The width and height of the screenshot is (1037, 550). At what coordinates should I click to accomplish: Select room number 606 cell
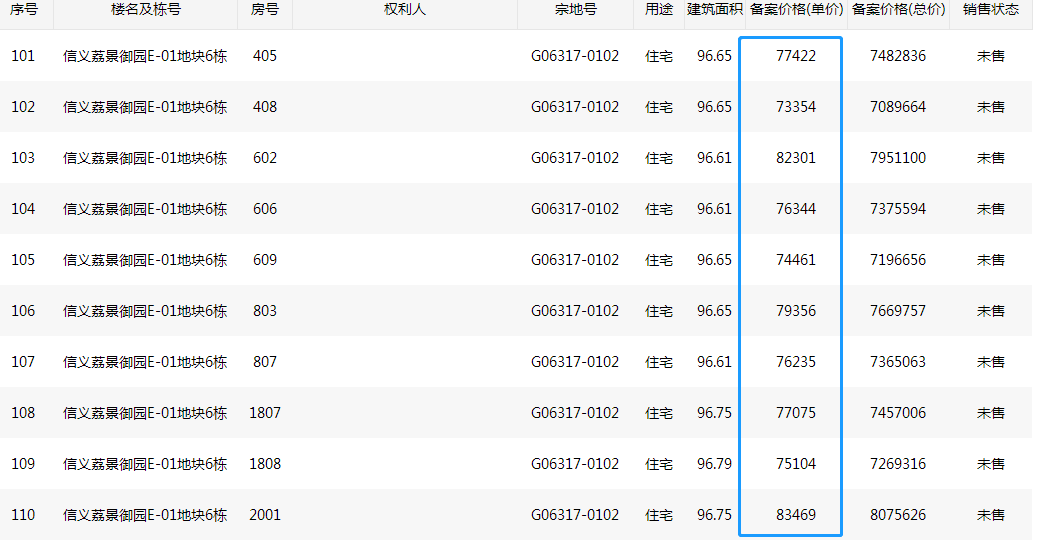265,209
